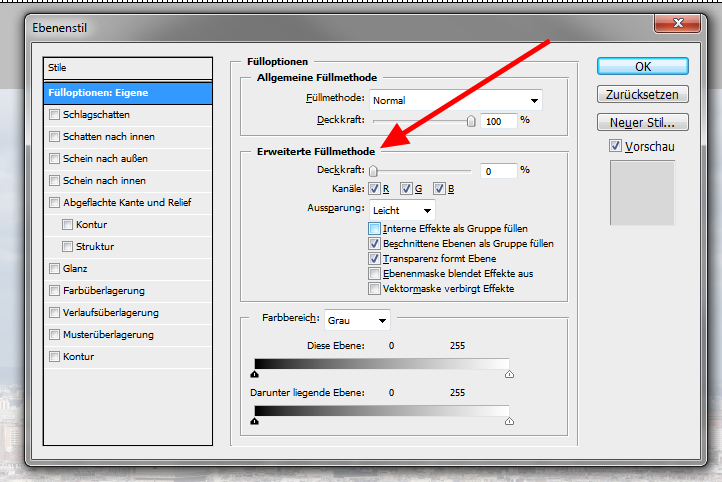Click the general Deckkraft slider handle
Viewport: 722px width, 482px height.
(x=471, y=121)
